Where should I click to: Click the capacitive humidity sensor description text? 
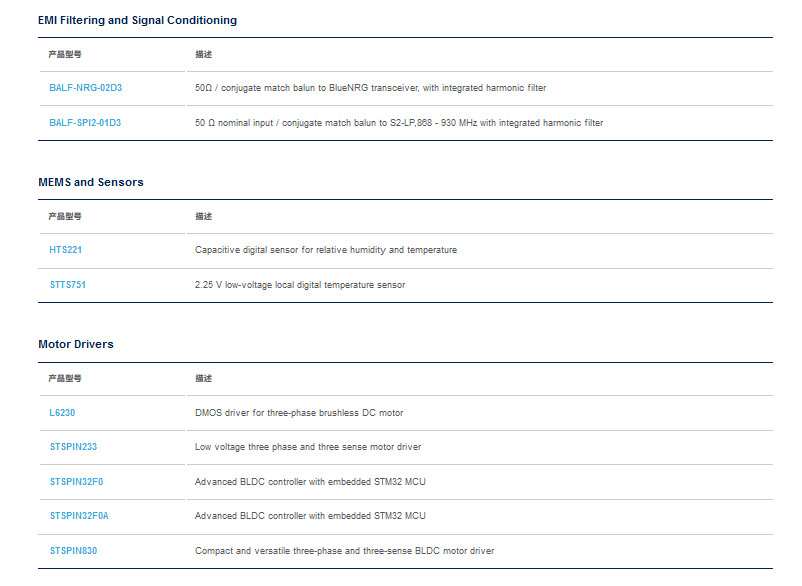click(326, 250)
